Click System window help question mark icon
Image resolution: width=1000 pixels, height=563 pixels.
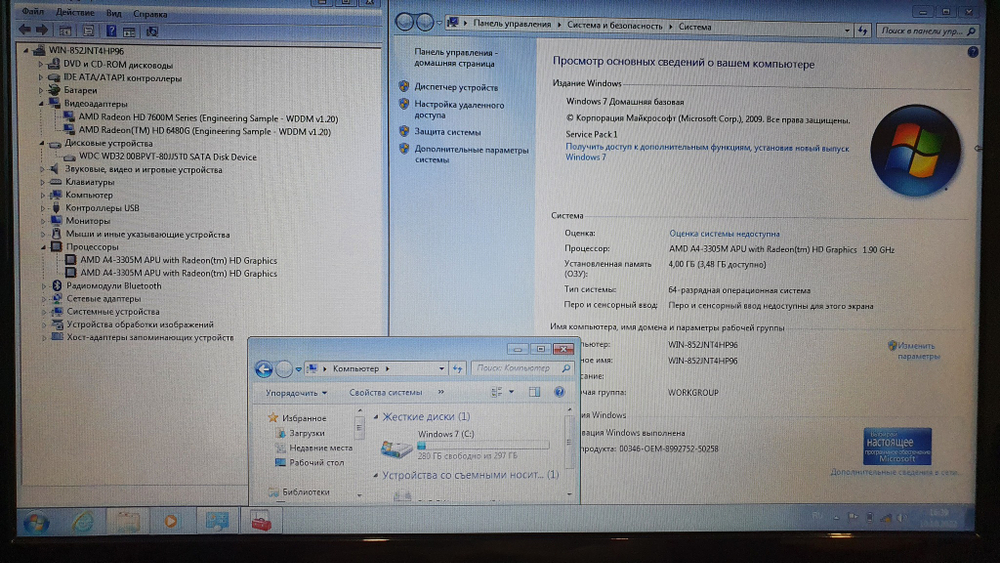[973, 52]
